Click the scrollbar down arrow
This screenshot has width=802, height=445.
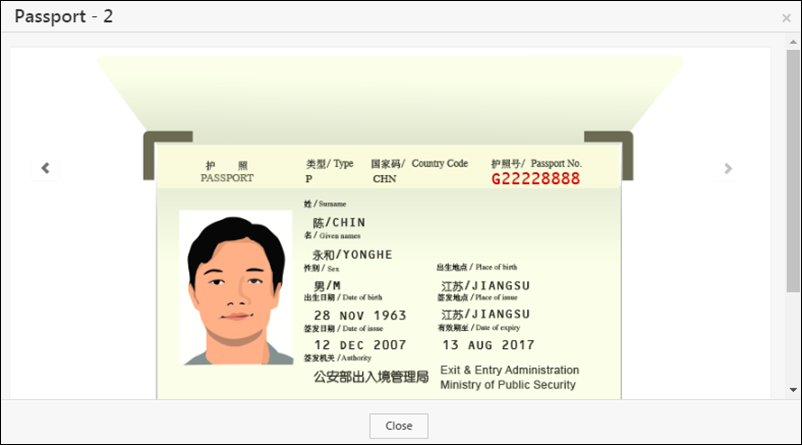[x=793, y=390]
